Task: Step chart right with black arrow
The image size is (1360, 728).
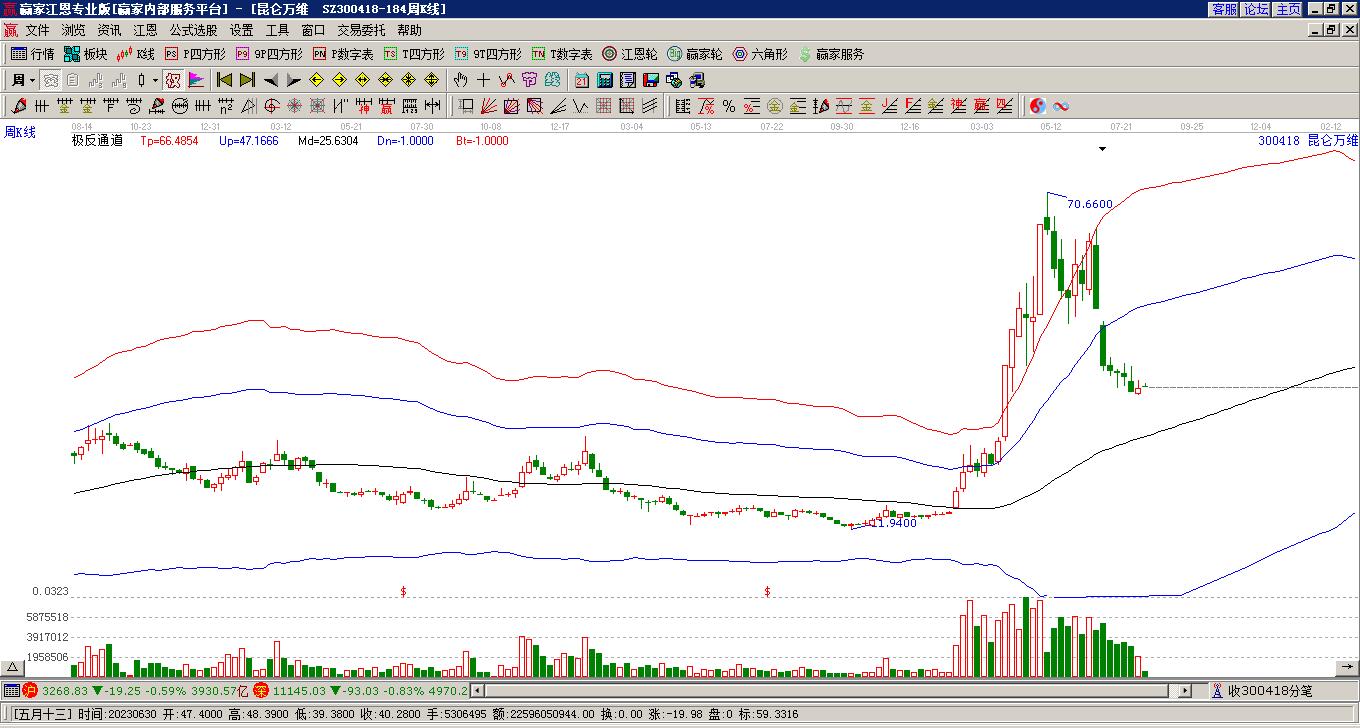Action: click(x=293, y=80)
